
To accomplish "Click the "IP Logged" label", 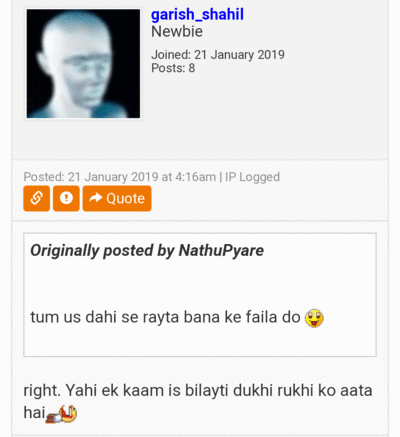I will [x=252, y=177].
